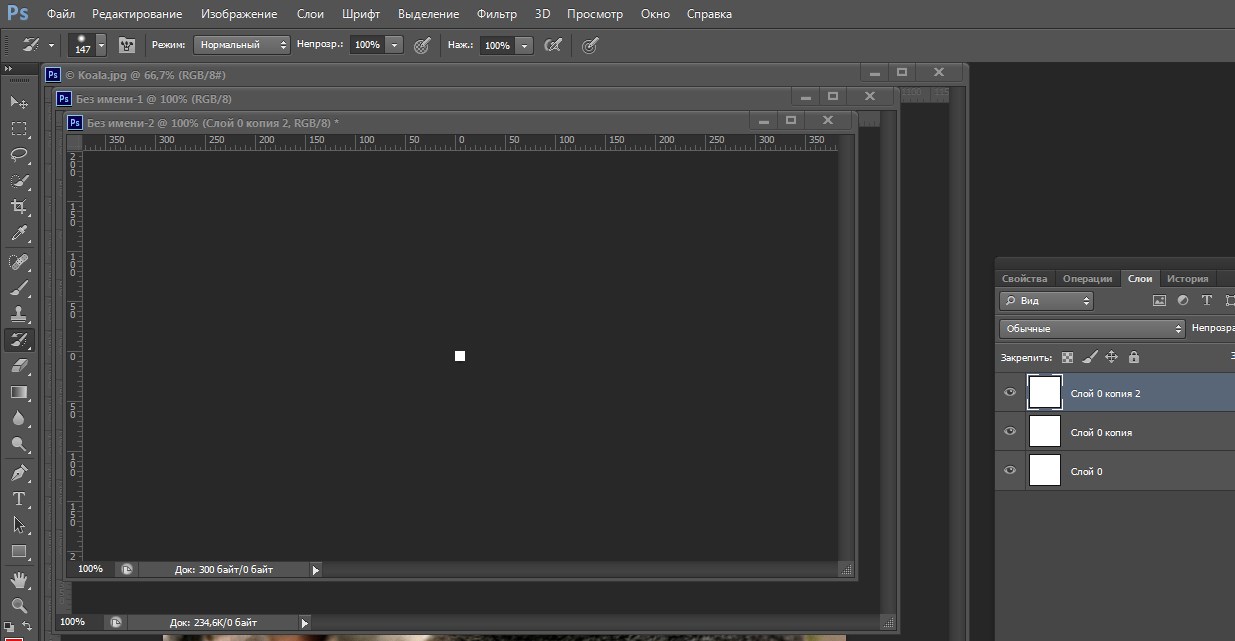Select the Eraser tool
Viewport: 1235px width, 641px height.
pos(19,366)
